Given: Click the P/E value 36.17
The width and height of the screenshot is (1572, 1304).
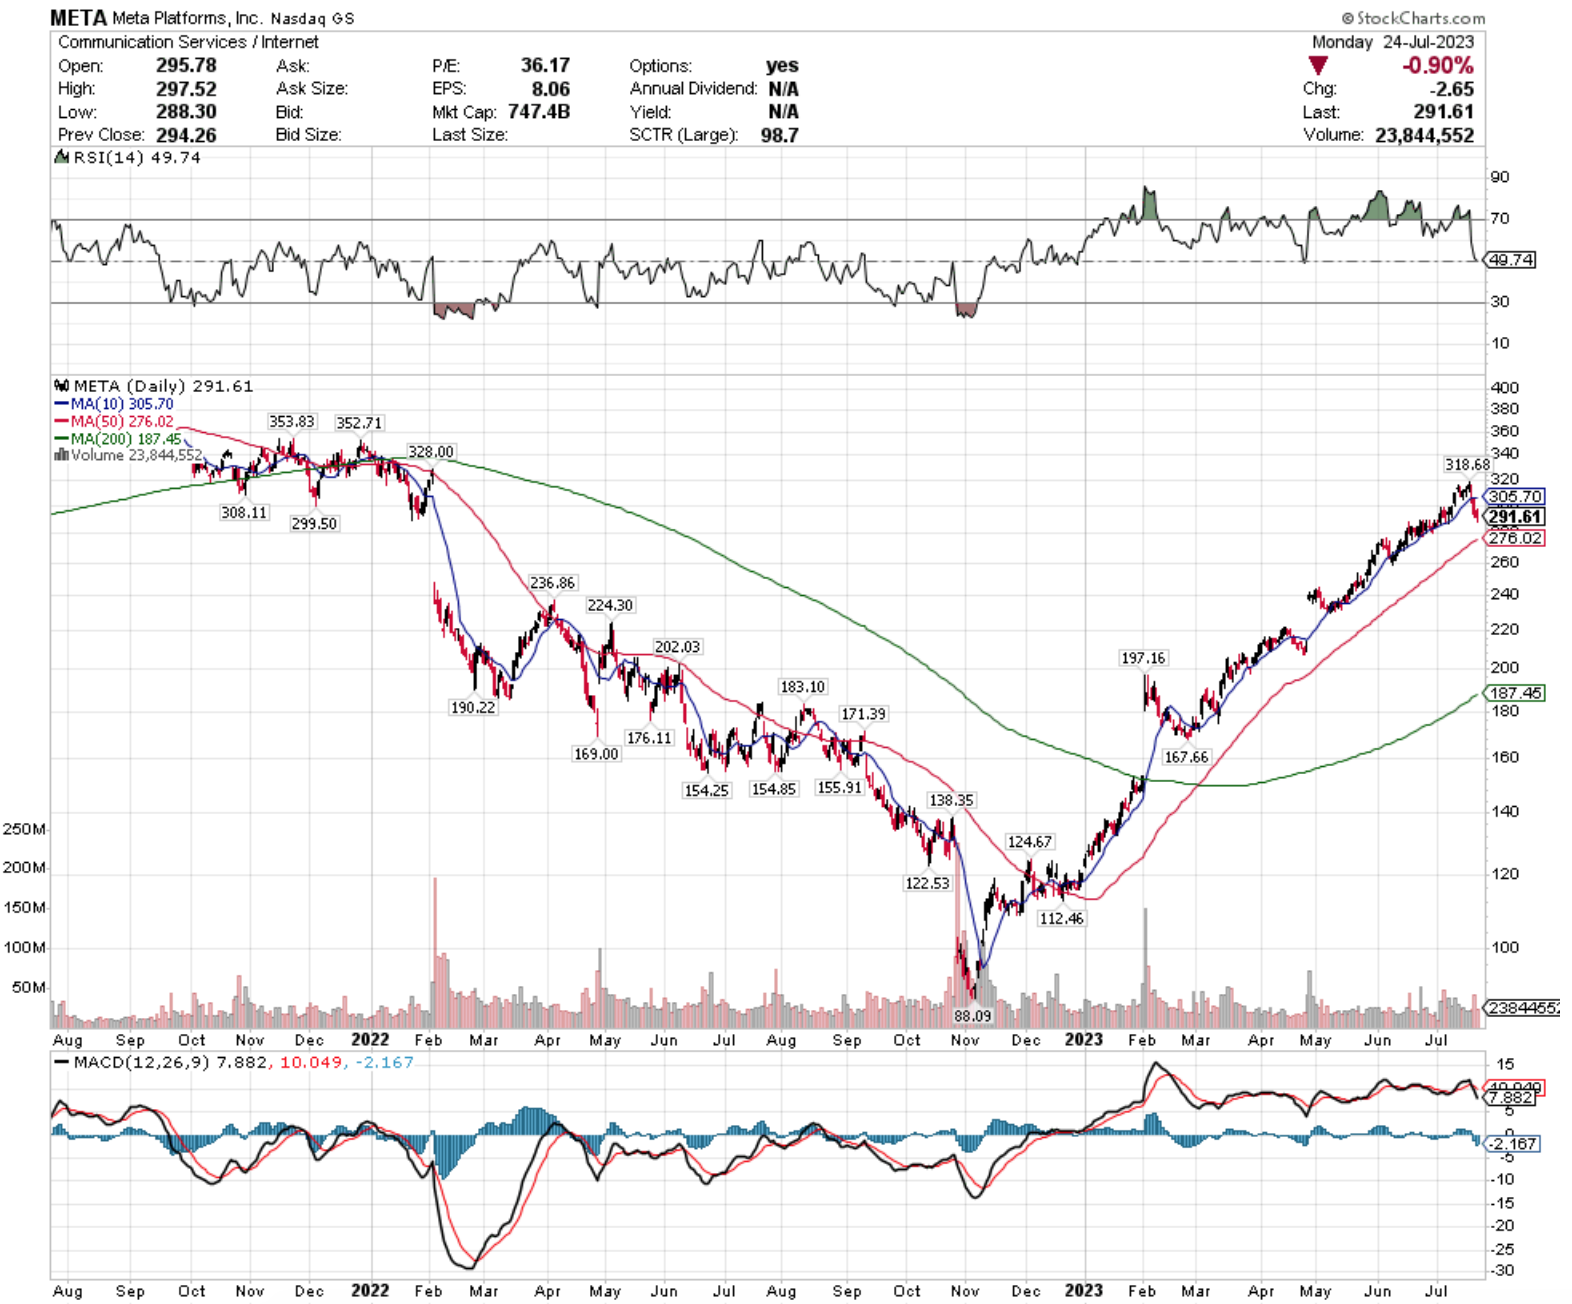Looking at the screenshot, I should 545,65.
